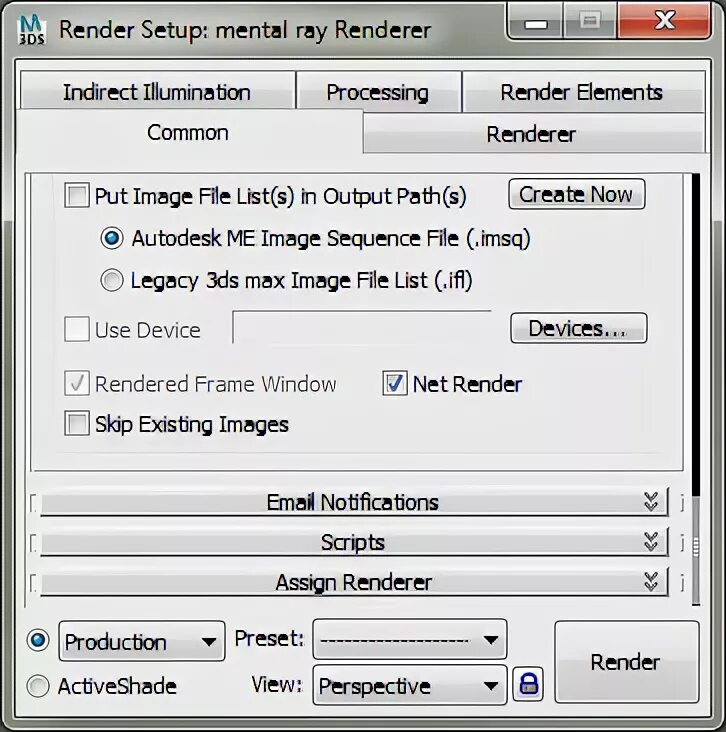Screen dimensions: 726x732
Task: Toggle the Use Device checkbox
Action: click(77, 329)
